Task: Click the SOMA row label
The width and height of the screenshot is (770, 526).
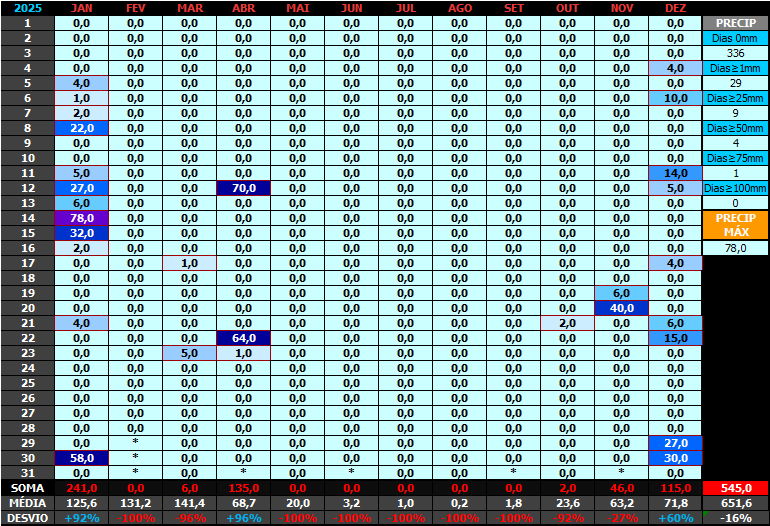Action: [x=27, y=488]
